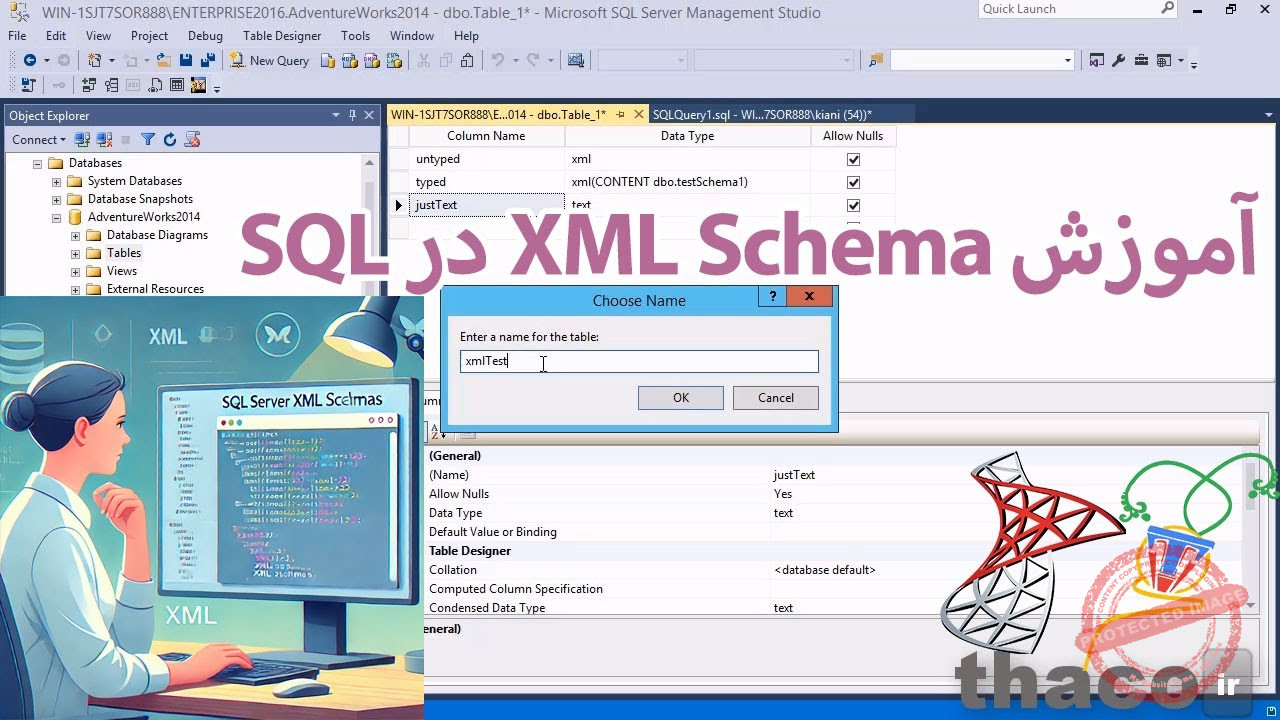Viewport: 1280px width, 720px height.
Task: Toggle Allow Nulls for the untyped column
Action: (x=853, y=158)
